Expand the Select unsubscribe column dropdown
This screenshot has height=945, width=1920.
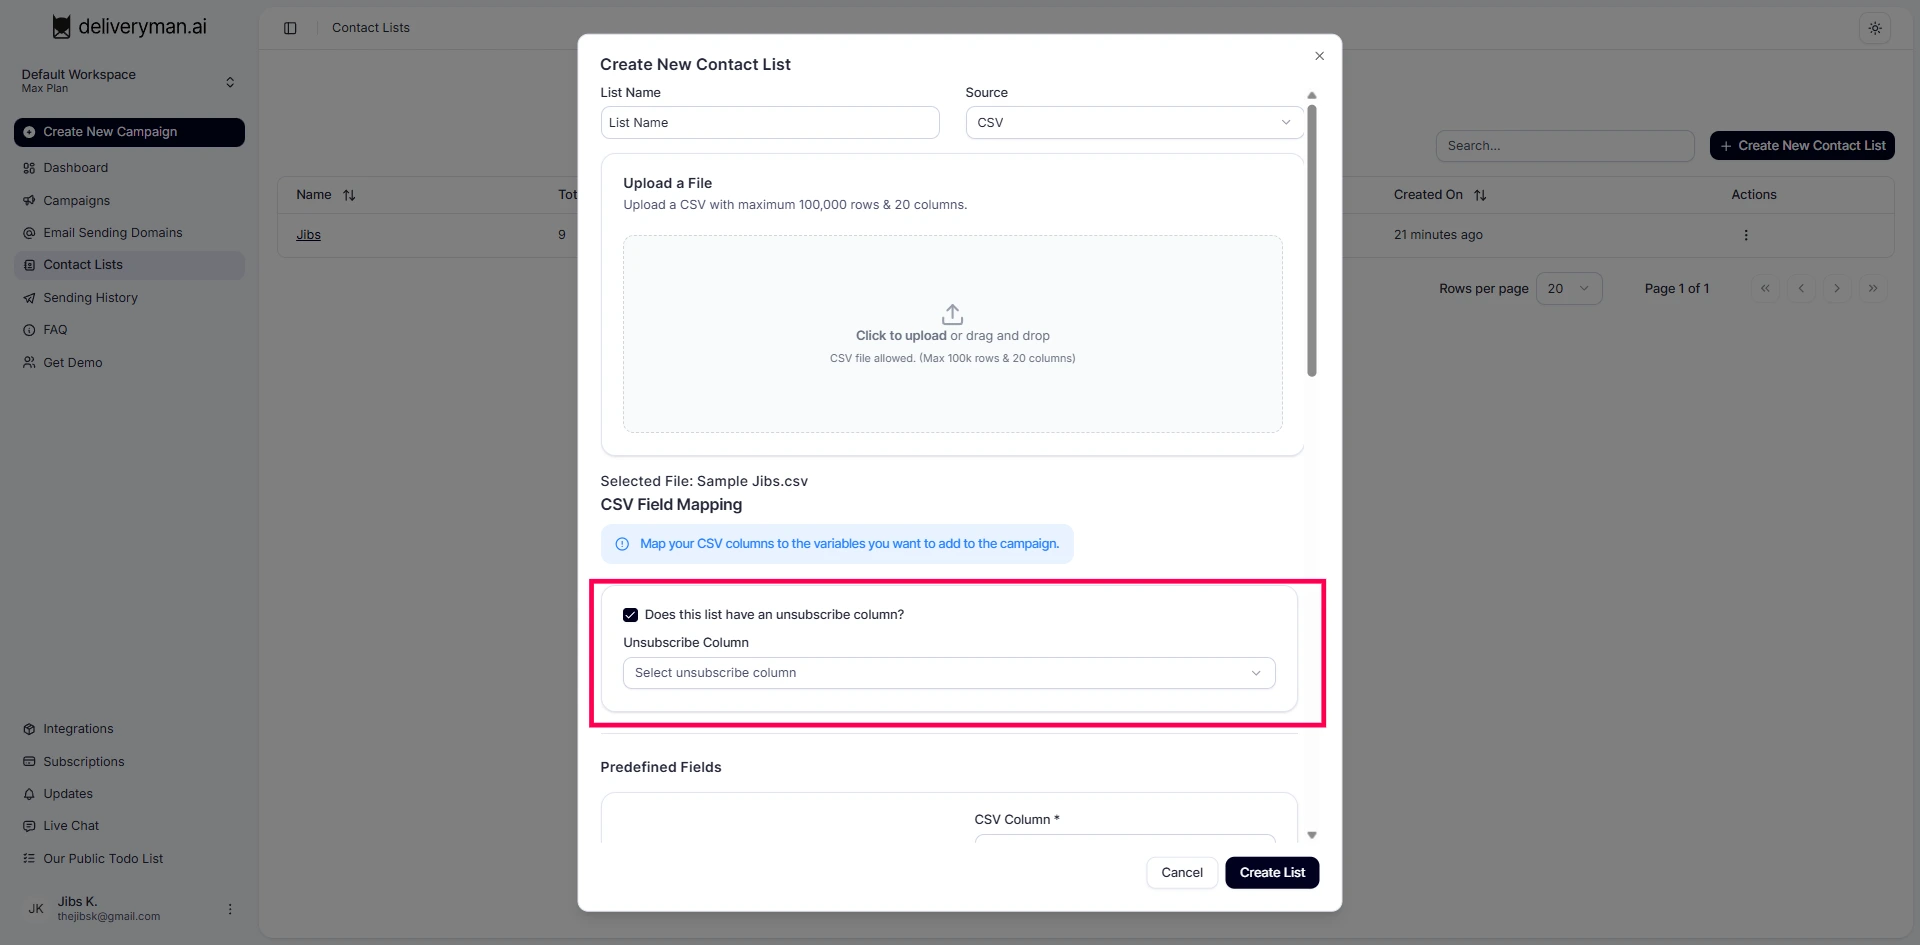click(948, 673)
